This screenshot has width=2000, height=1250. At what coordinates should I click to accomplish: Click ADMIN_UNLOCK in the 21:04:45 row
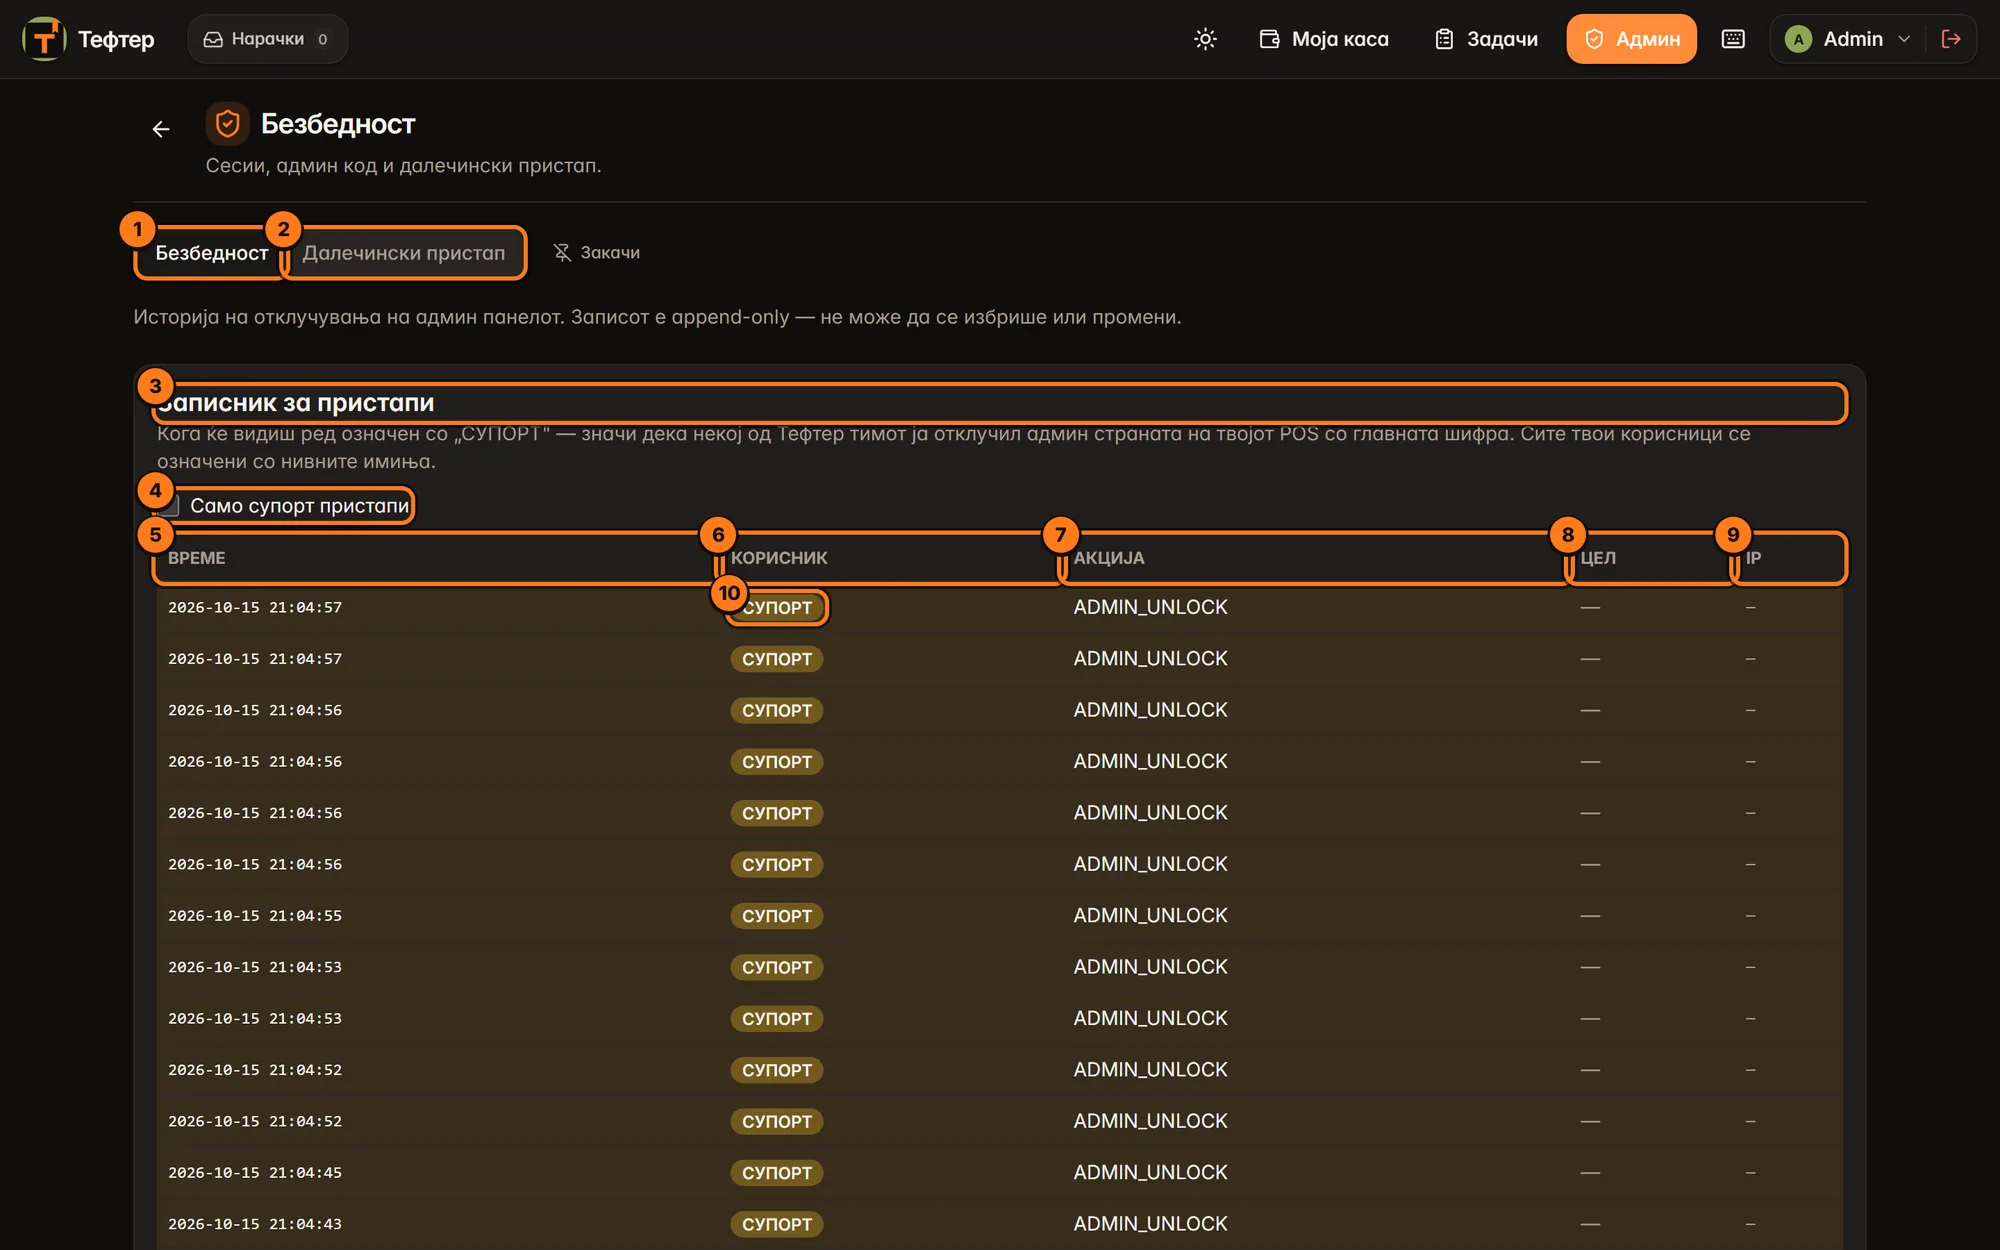(x=1150, y=1172)
